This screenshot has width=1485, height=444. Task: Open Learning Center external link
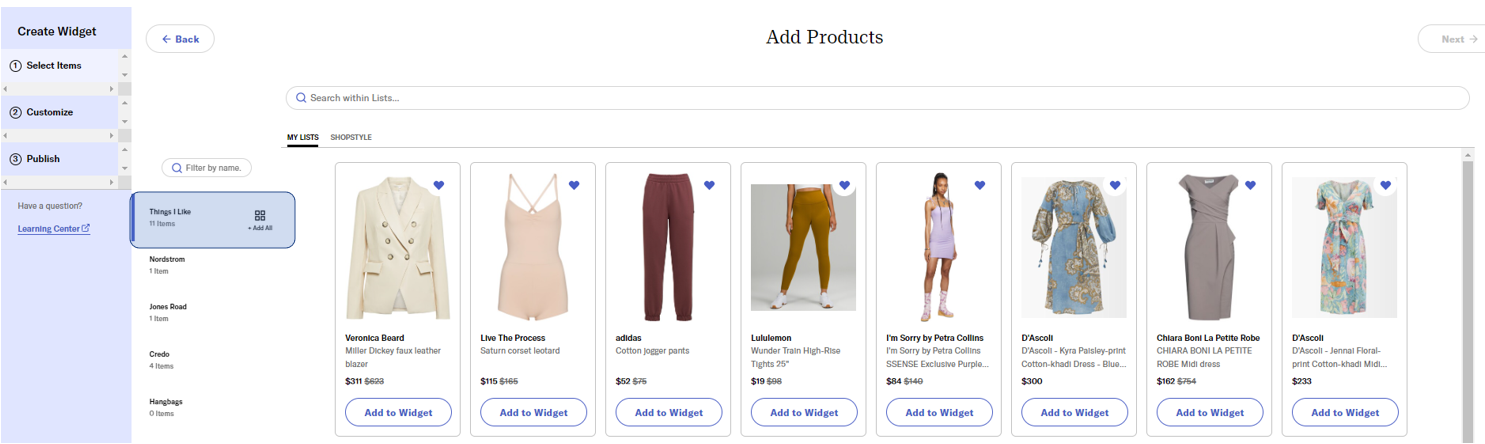point(54,229)
